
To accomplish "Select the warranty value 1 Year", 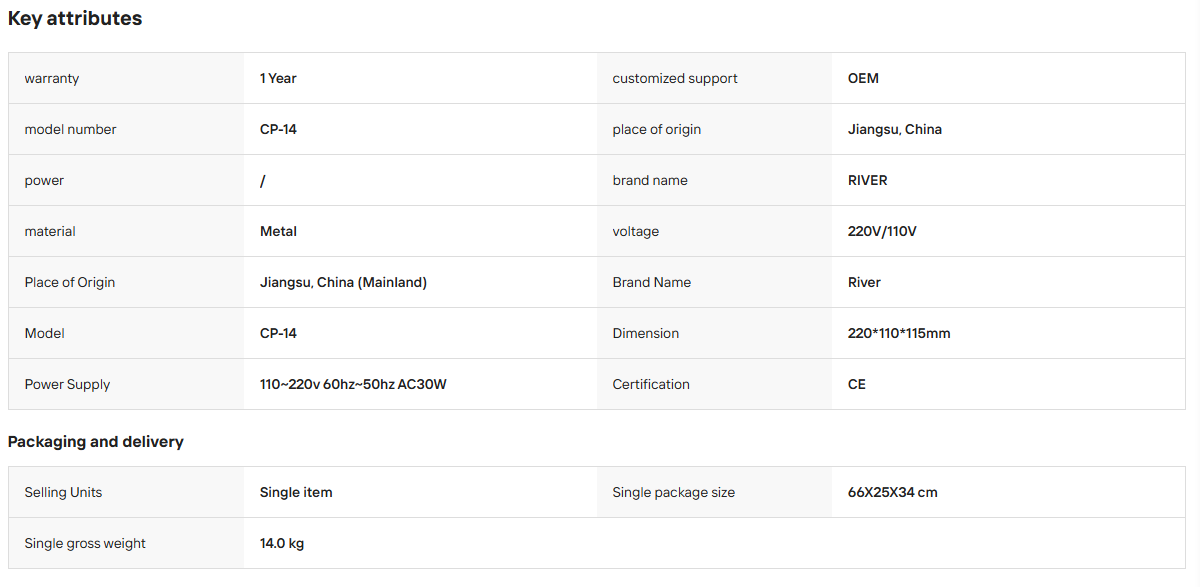I will [x=278, y=78].
